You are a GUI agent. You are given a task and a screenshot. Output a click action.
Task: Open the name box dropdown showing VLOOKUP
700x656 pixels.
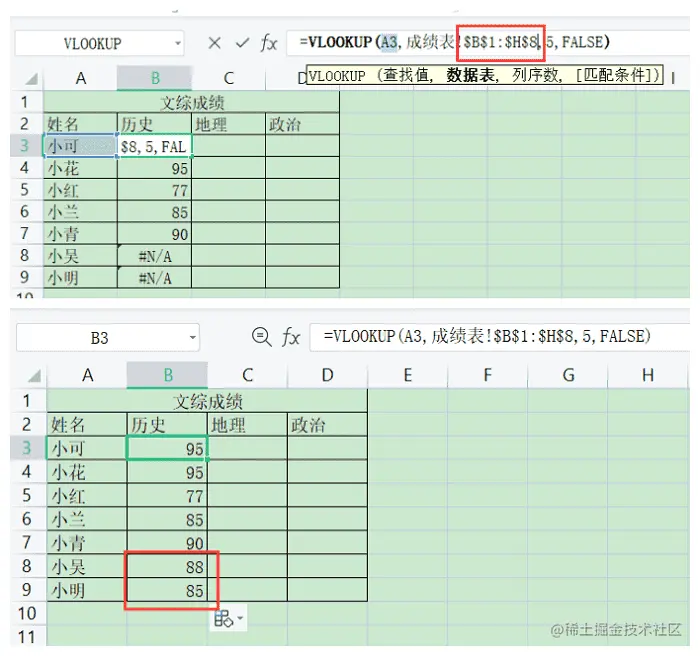coord(178,43)
